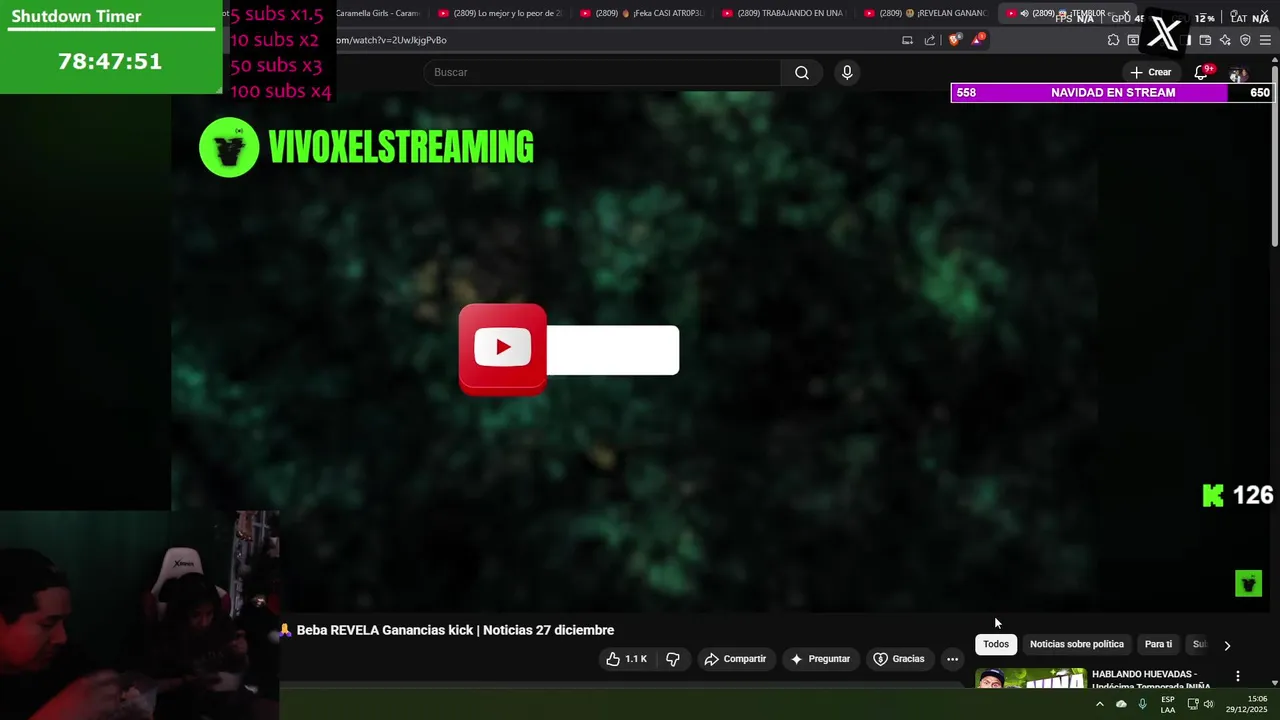Select the Noticias sobre política chip
1280x720 pixels.
coord(1077,644)
